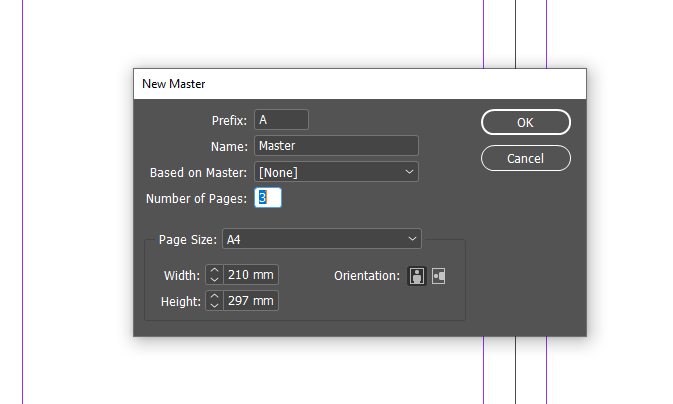Expand the Page Size A4 dropdown
Viewport: 673px width, 404px height.
[321, 239]
